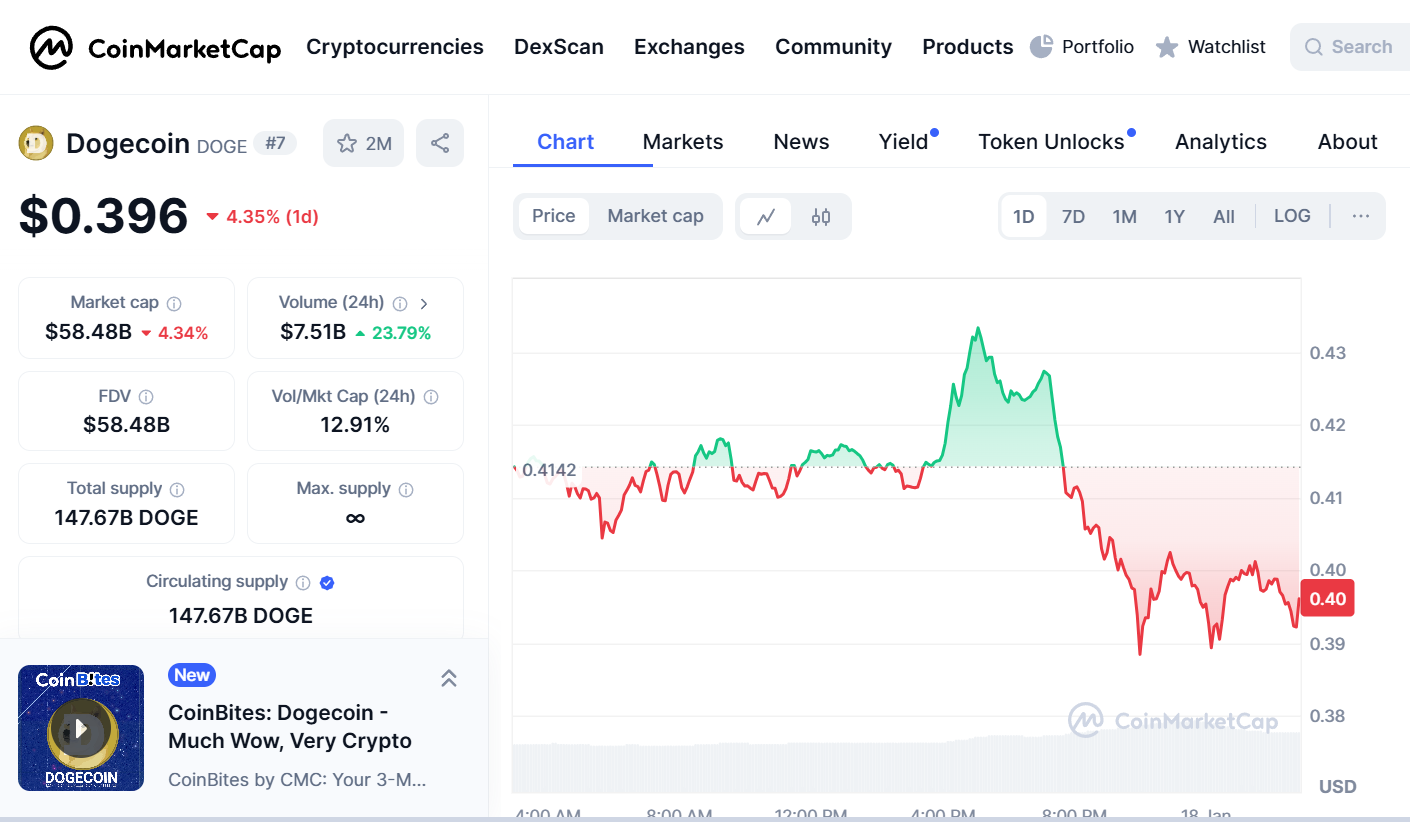Collapse the CoinBites banner with double chevron

pyautogui.click(x=449, y=678)
